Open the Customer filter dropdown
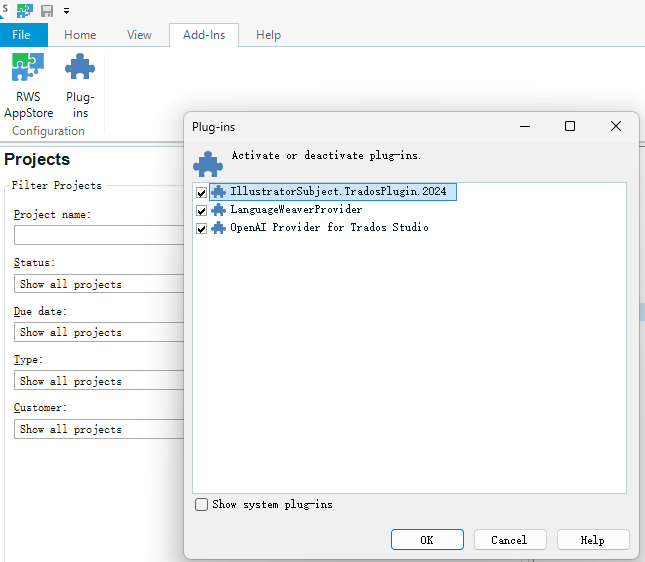 point(99,429)
